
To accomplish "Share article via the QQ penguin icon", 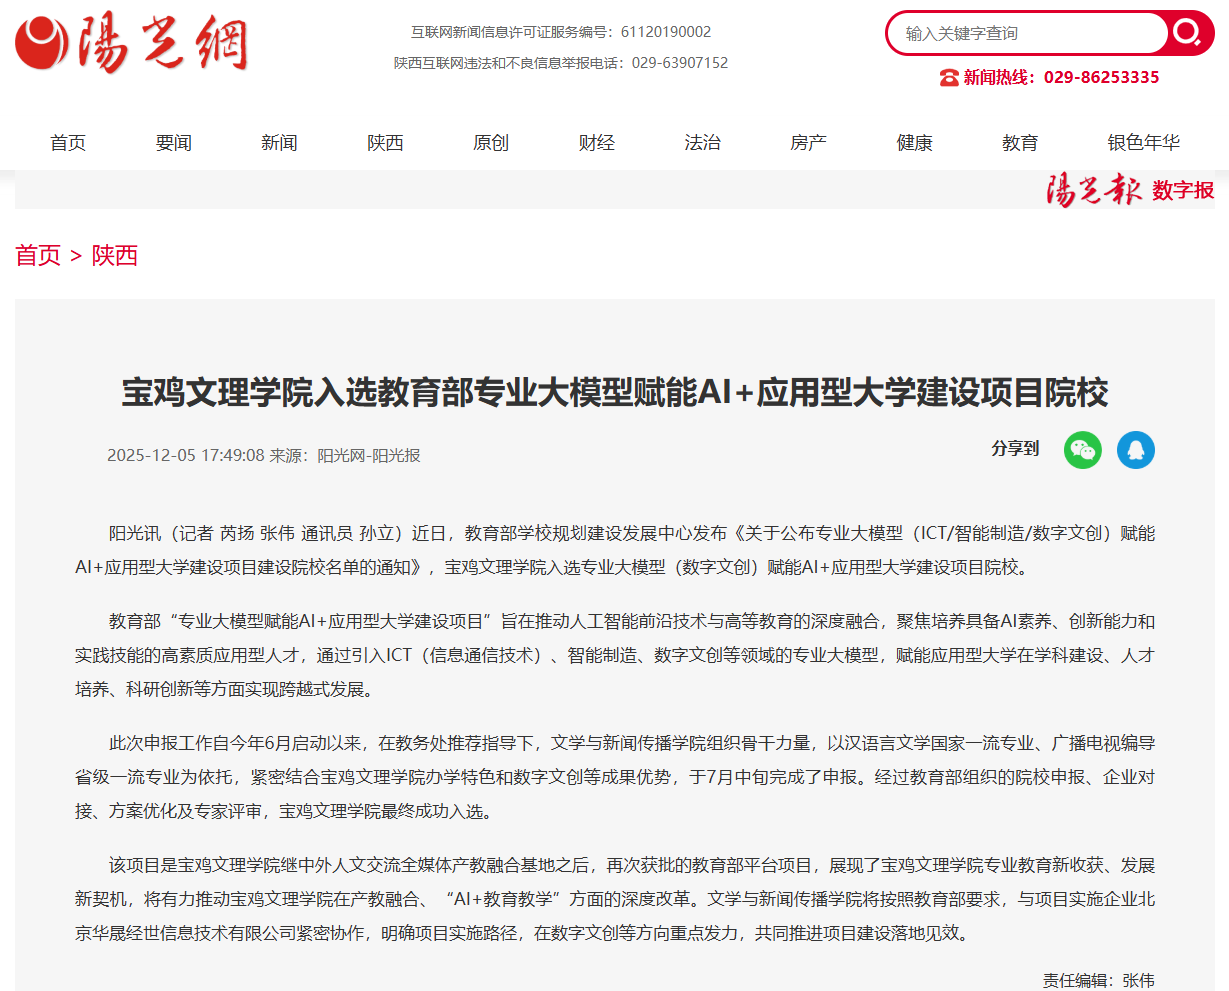I will coord(1135,450).
